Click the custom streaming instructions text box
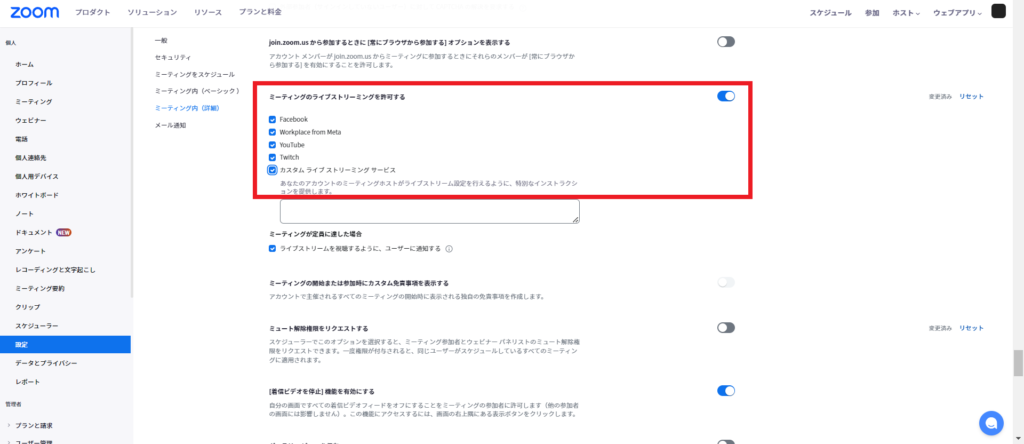 430,212
